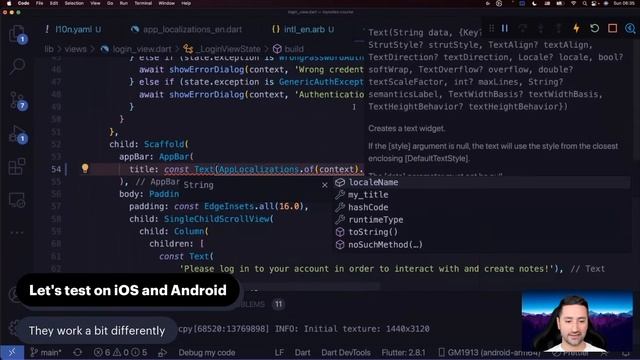
Task: Open Dart DevTools from the status bar
Action: 346,352
